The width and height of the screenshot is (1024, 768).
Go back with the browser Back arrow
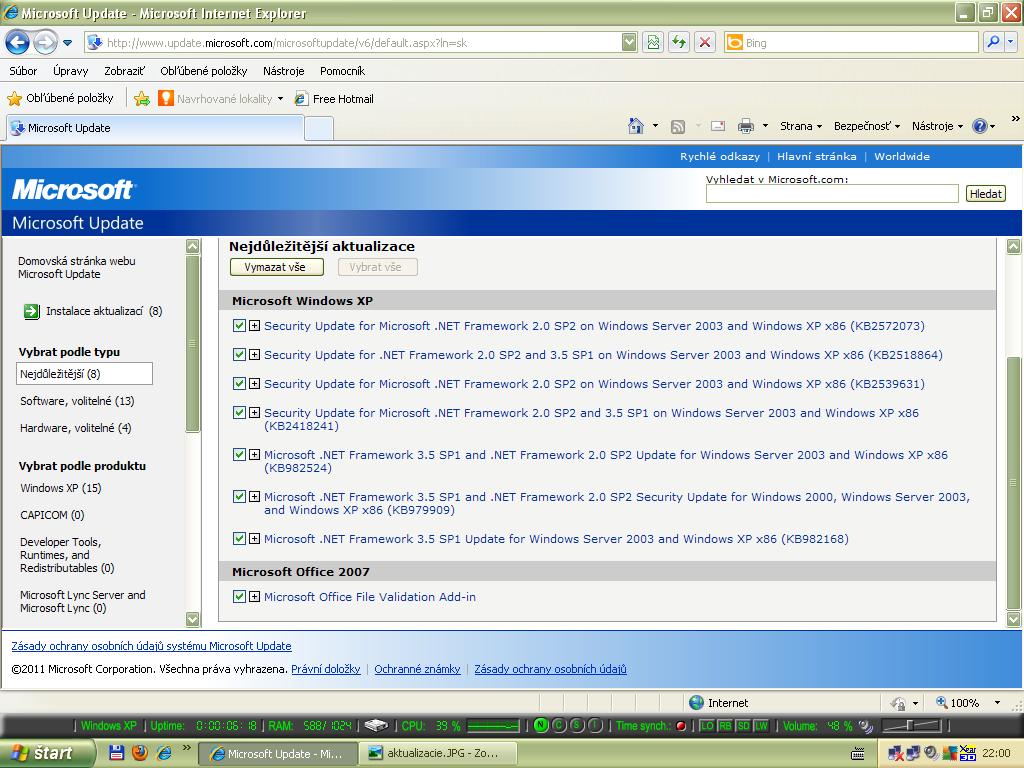[17, 43]
